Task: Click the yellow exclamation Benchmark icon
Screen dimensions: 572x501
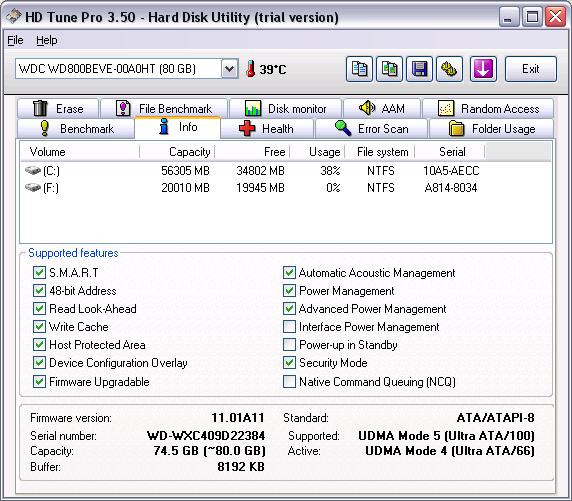Action: [45, 128]
